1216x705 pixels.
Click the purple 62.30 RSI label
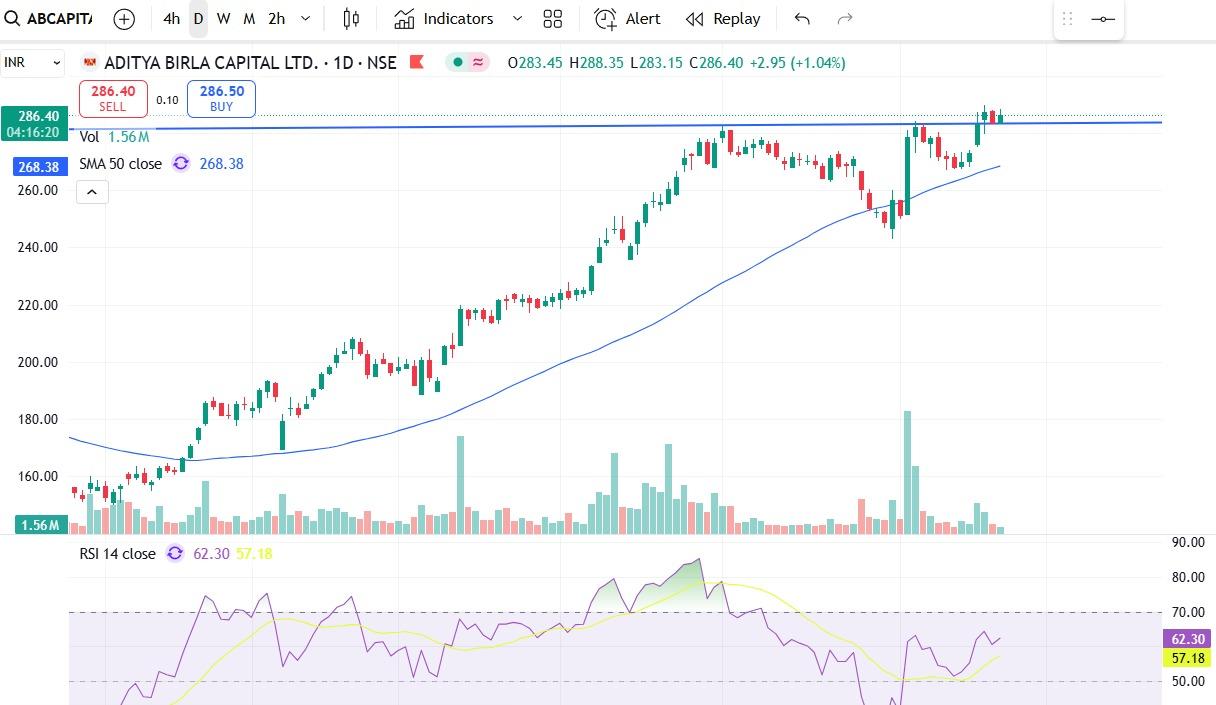1189,639
